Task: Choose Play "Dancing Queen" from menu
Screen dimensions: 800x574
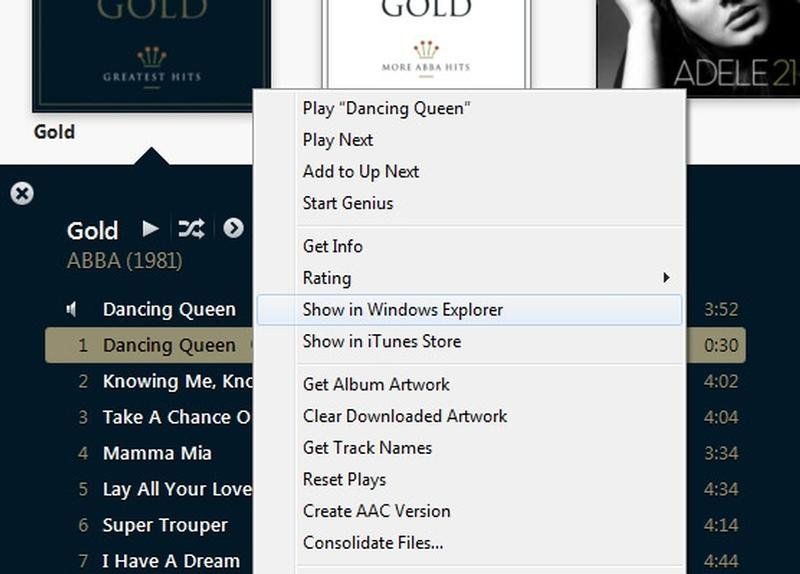Action: click(x=469, y=108)
